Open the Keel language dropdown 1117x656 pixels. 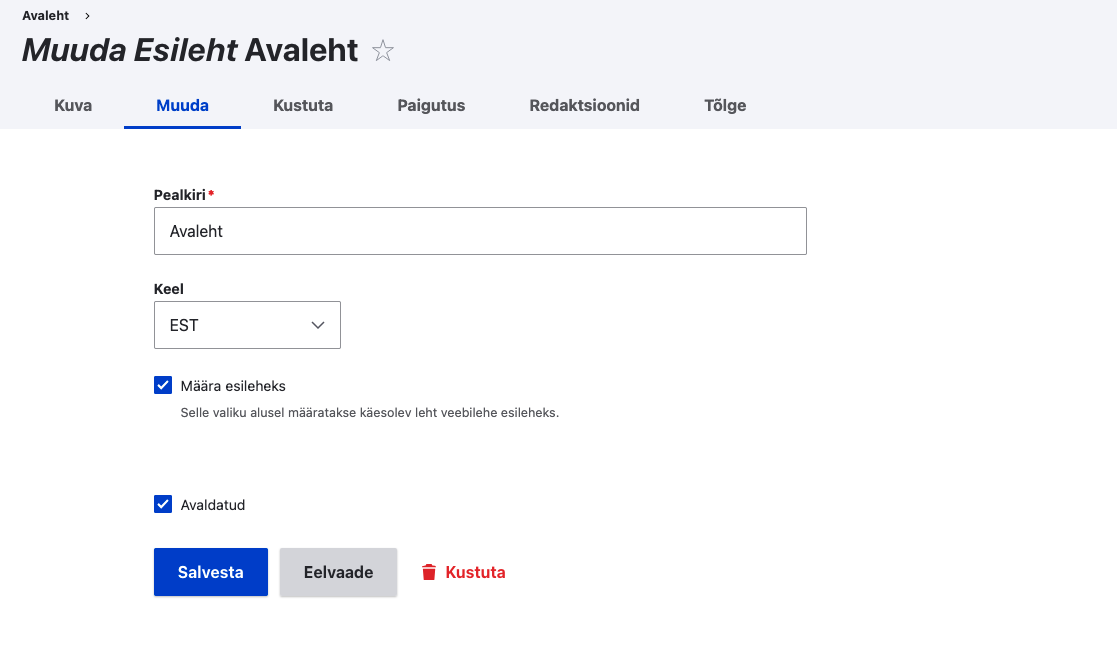coord(247,325)
